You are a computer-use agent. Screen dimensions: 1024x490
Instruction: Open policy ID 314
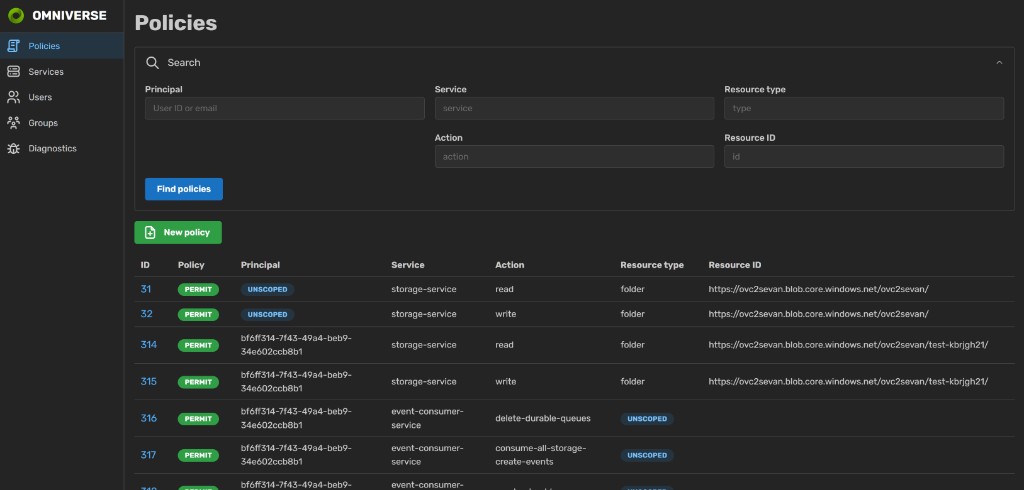click(x=149, y=344)
